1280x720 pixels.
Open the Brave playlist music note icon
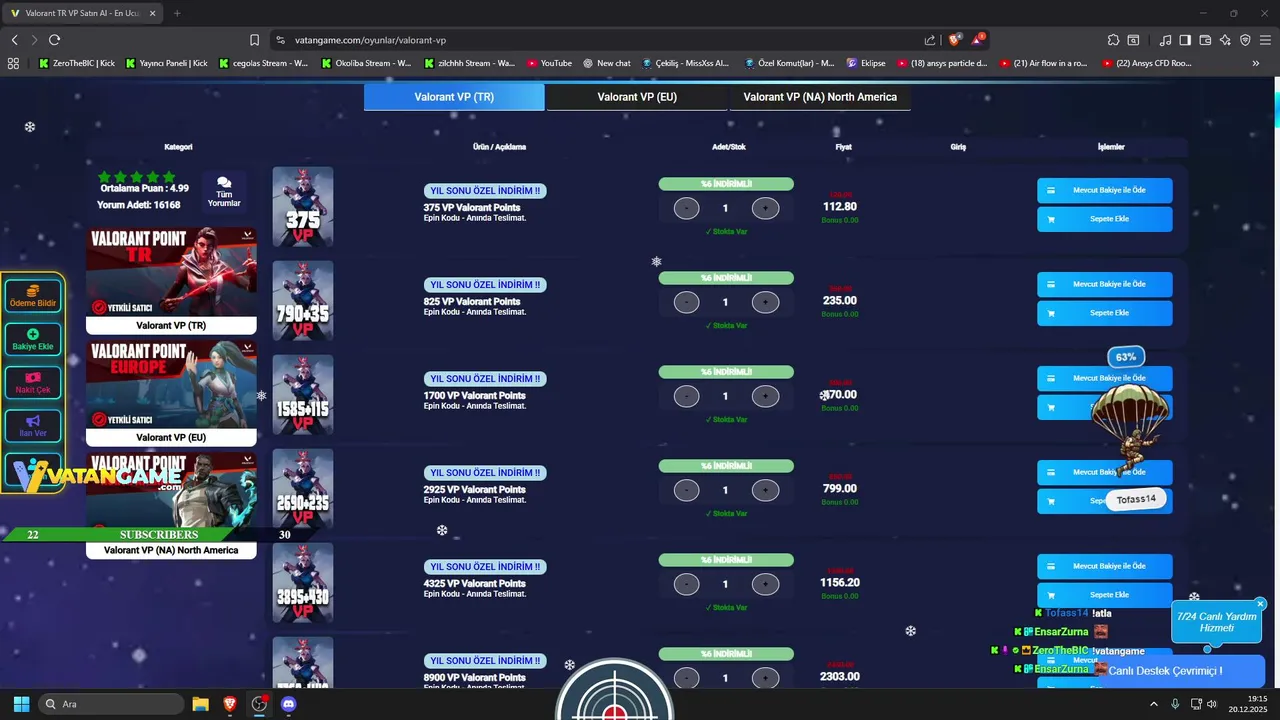[1165, 40]
